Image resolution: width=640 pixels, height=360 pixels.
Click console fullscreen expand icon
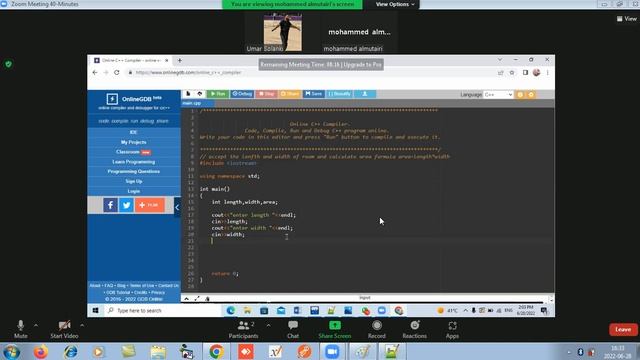tap(197, 299)
